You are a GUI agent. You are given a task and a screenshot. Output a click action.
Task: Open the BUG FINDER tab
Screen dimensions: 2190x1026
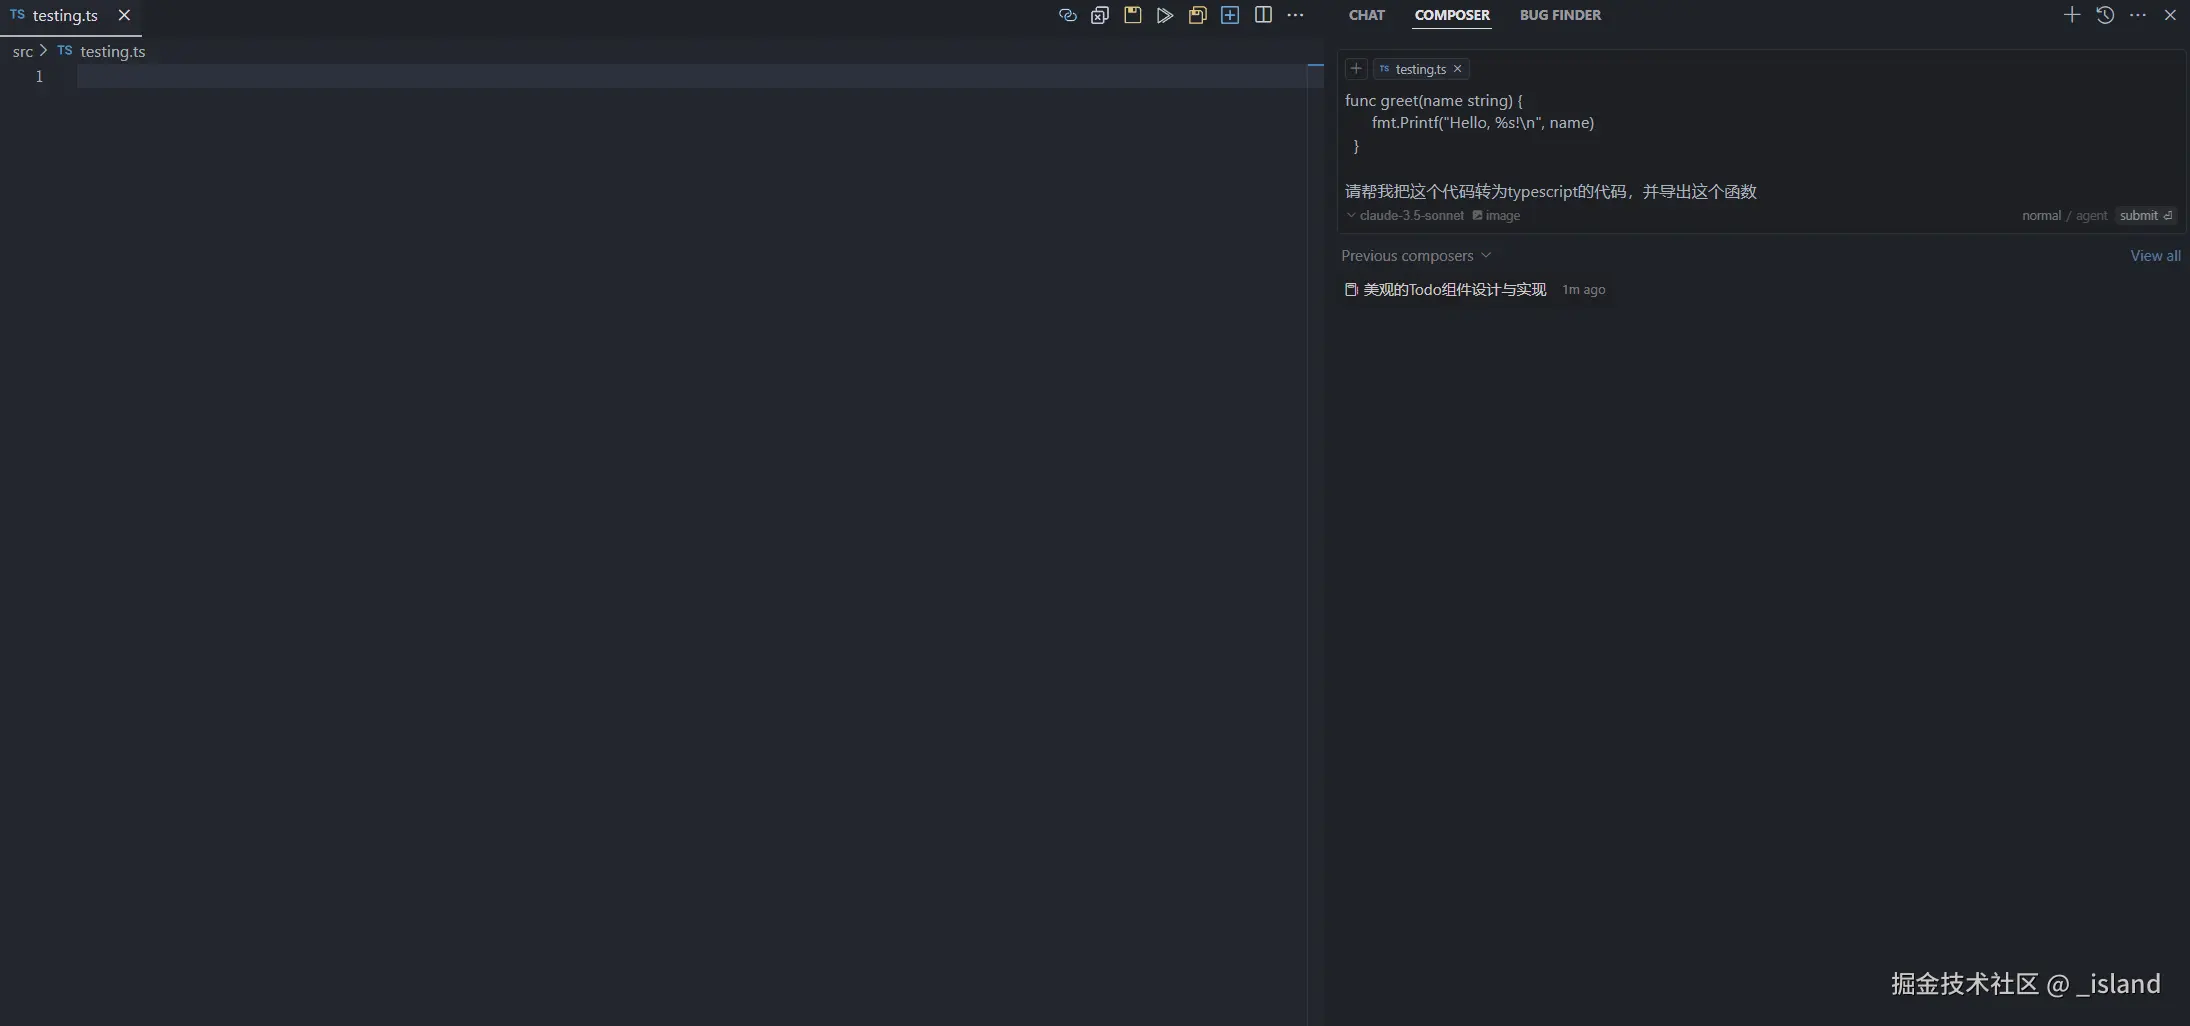pyautogui.click(x=1560, y=15)
